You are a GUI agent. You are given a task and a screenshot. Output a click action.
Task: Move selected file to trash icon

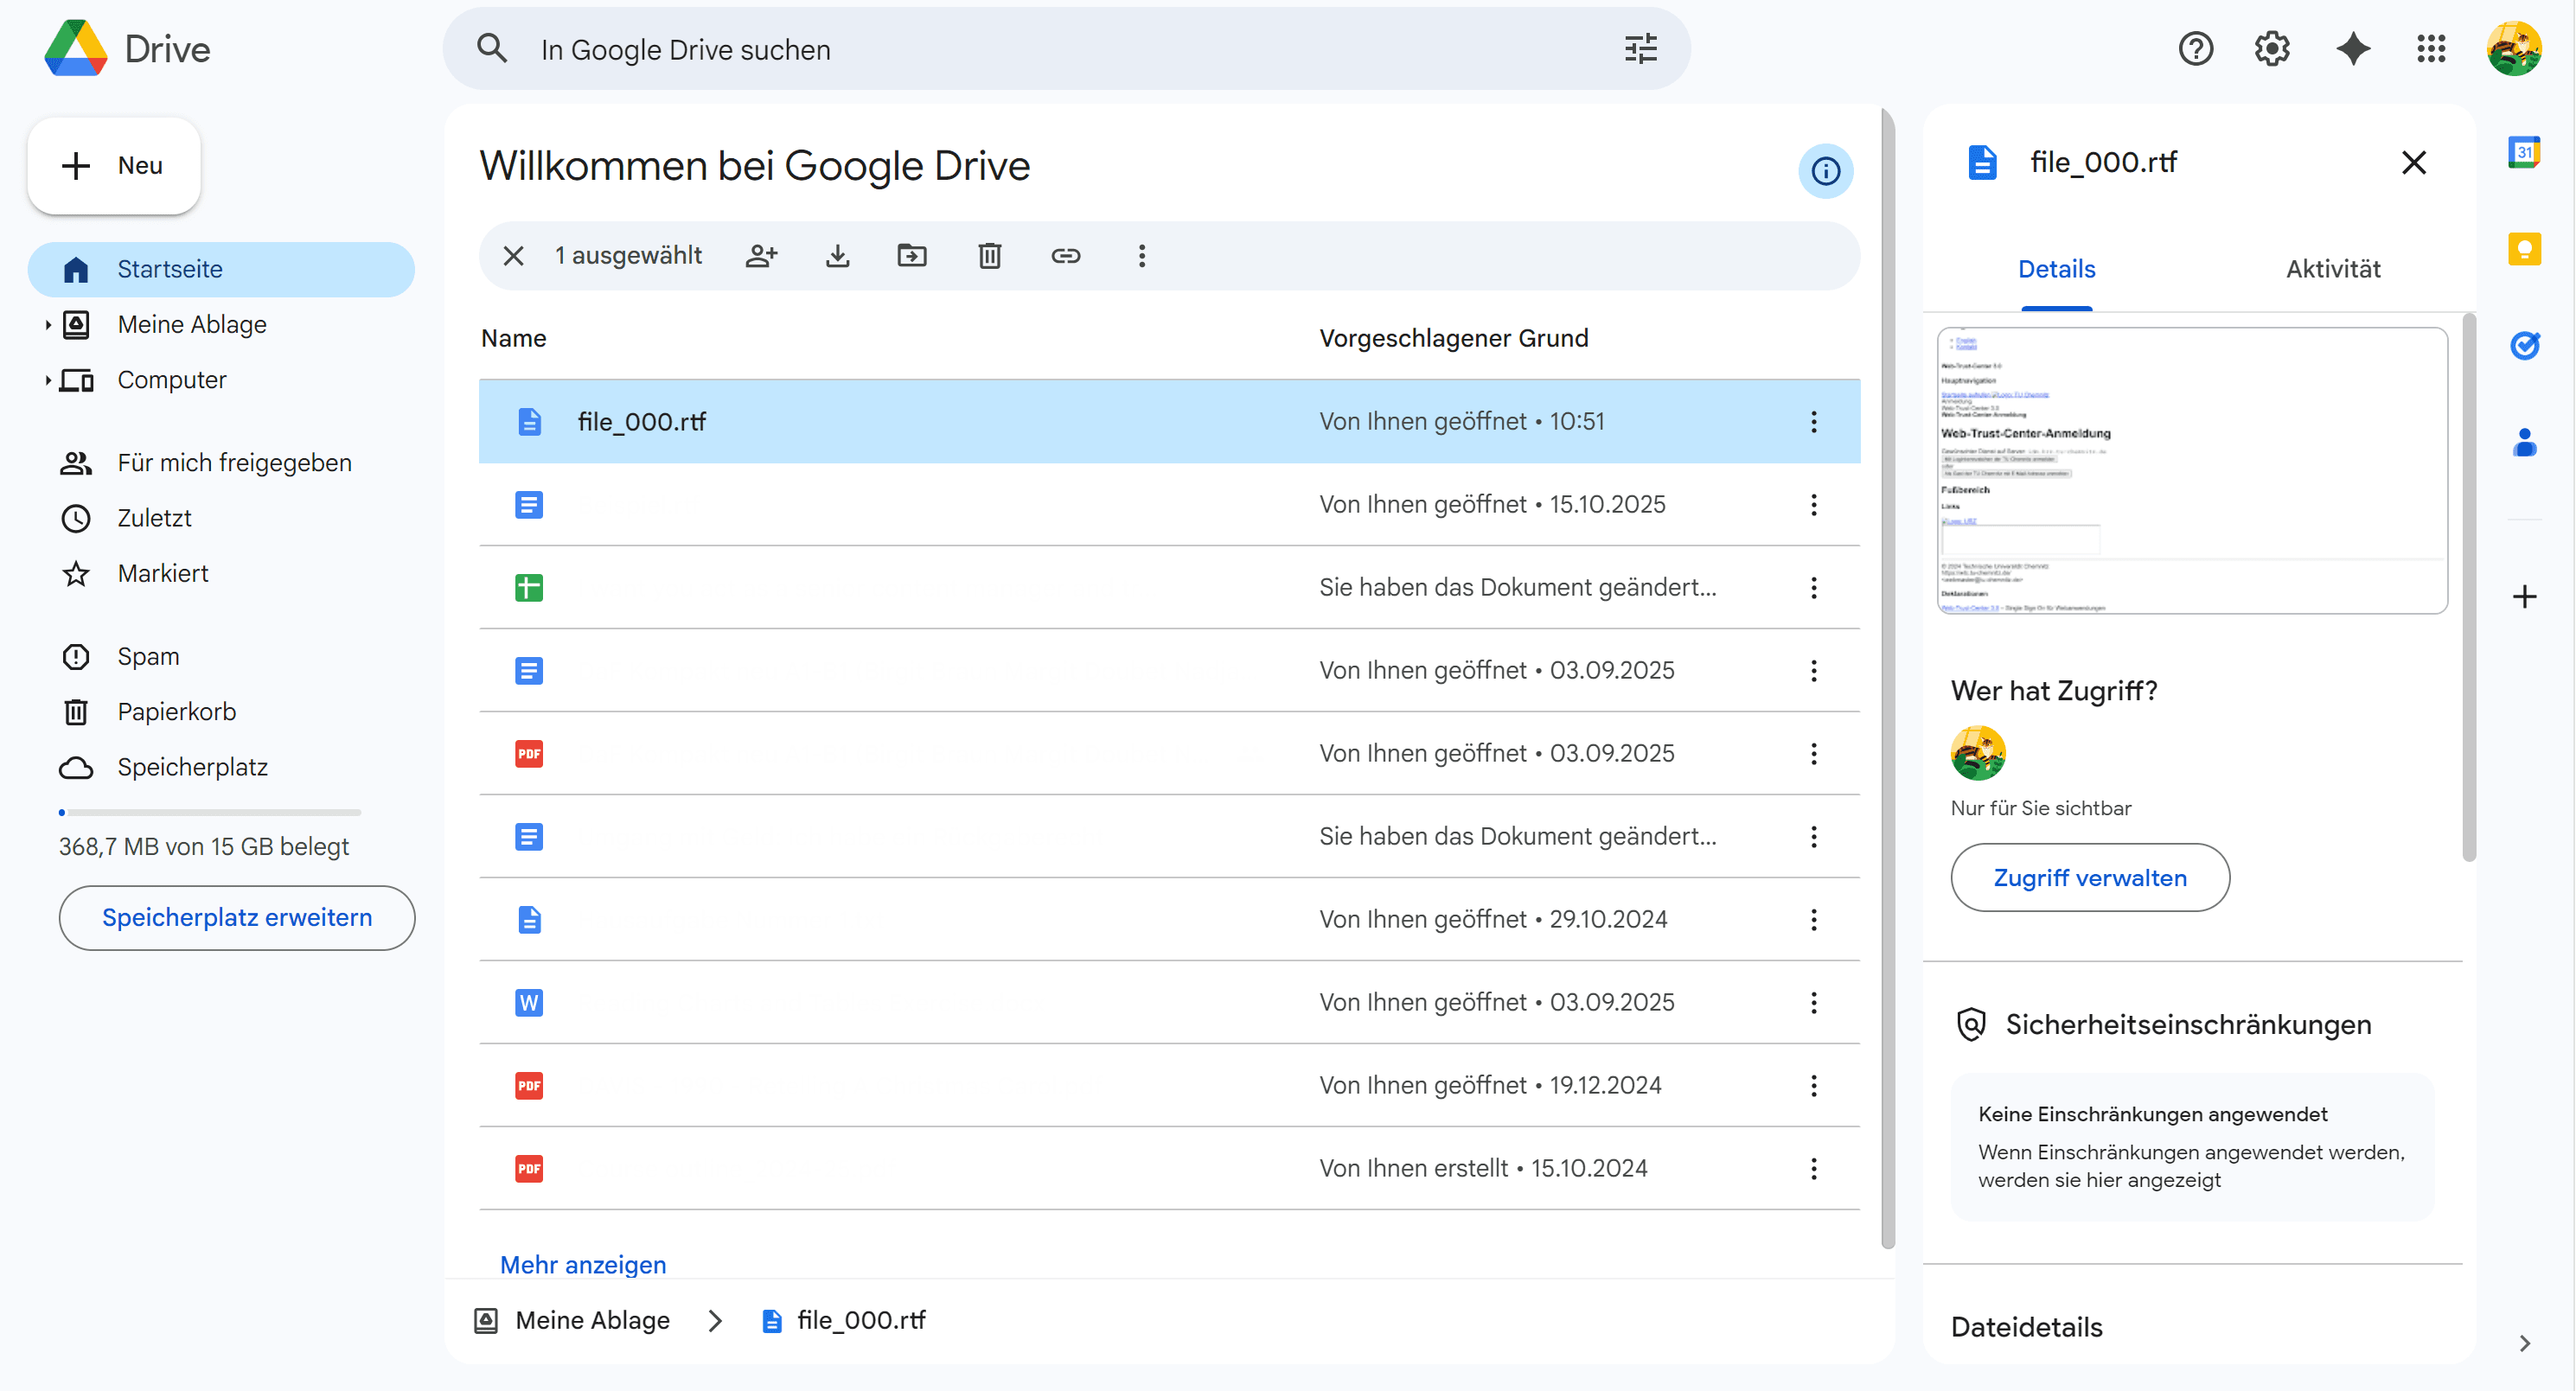pyautogui.click(x=989, y=256)
